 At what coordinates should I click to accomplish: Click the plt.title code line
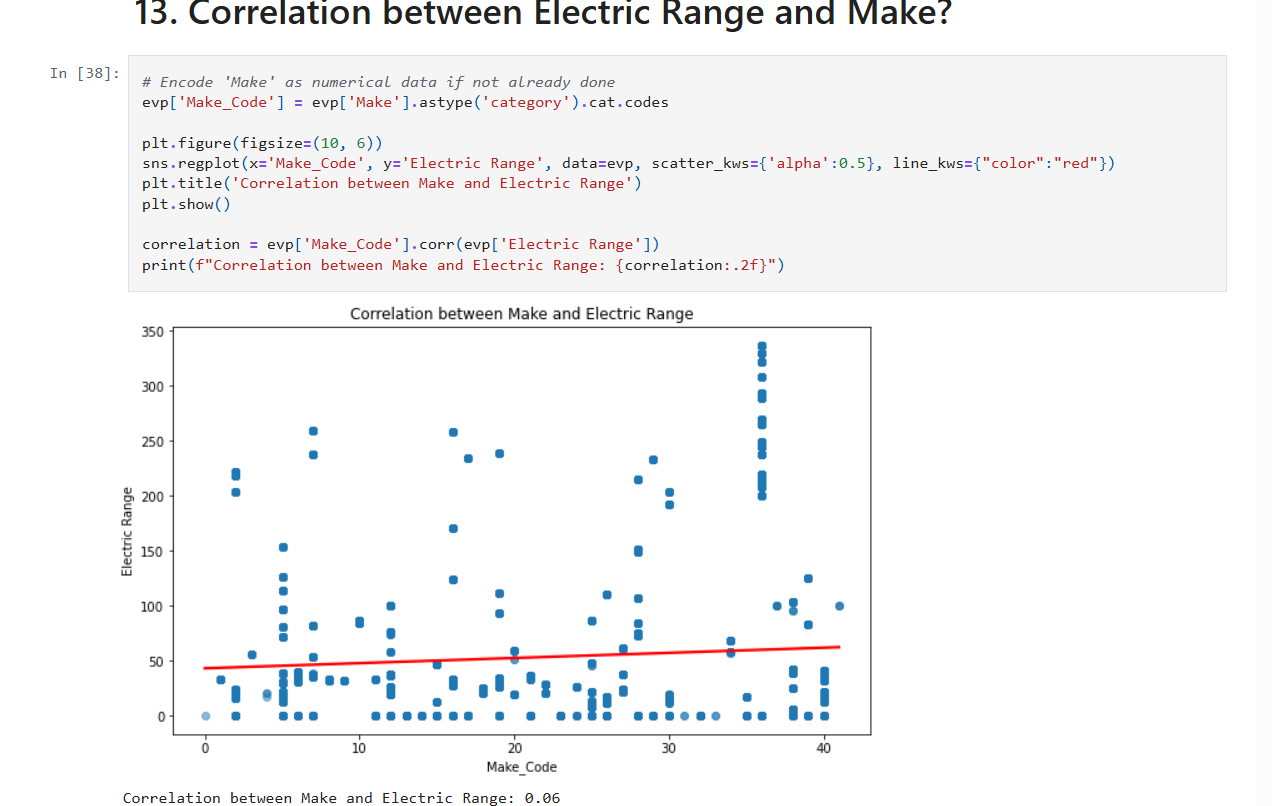coord(391,183)
